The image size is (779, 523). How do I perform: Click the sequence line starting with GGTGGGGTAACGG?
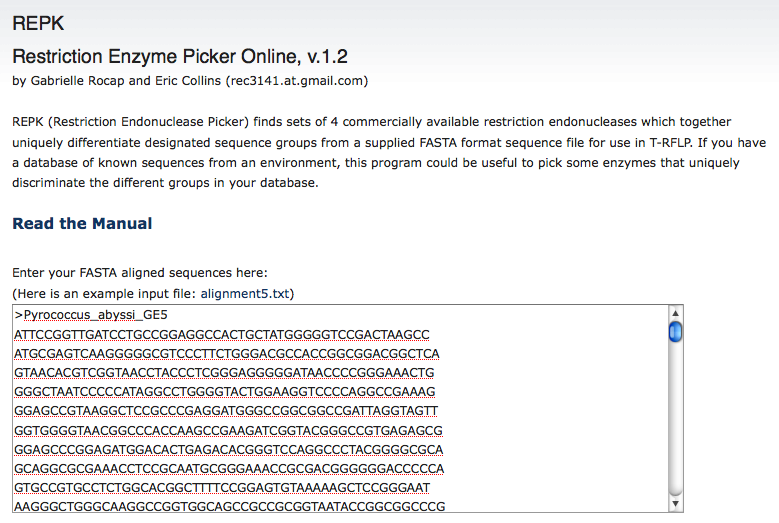pos(228,431)
